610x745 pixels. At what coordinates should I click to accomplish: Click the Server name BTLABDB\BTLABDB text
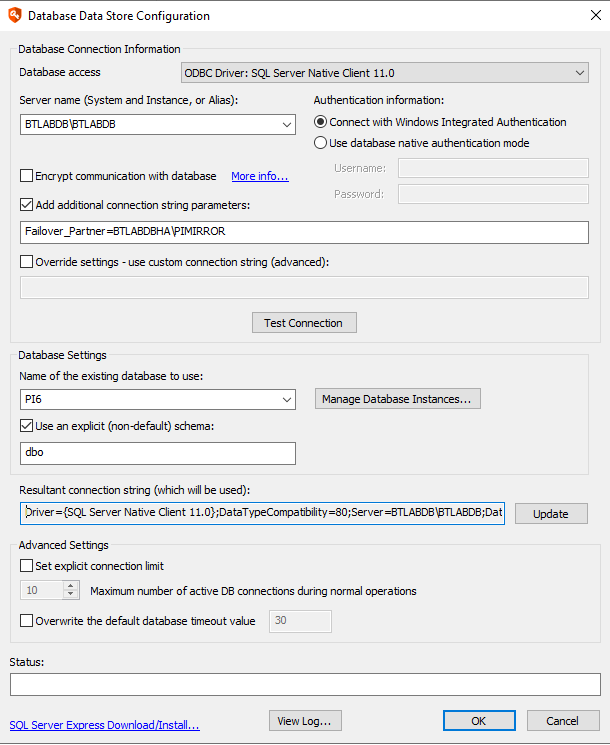click(x=70, y=124)
